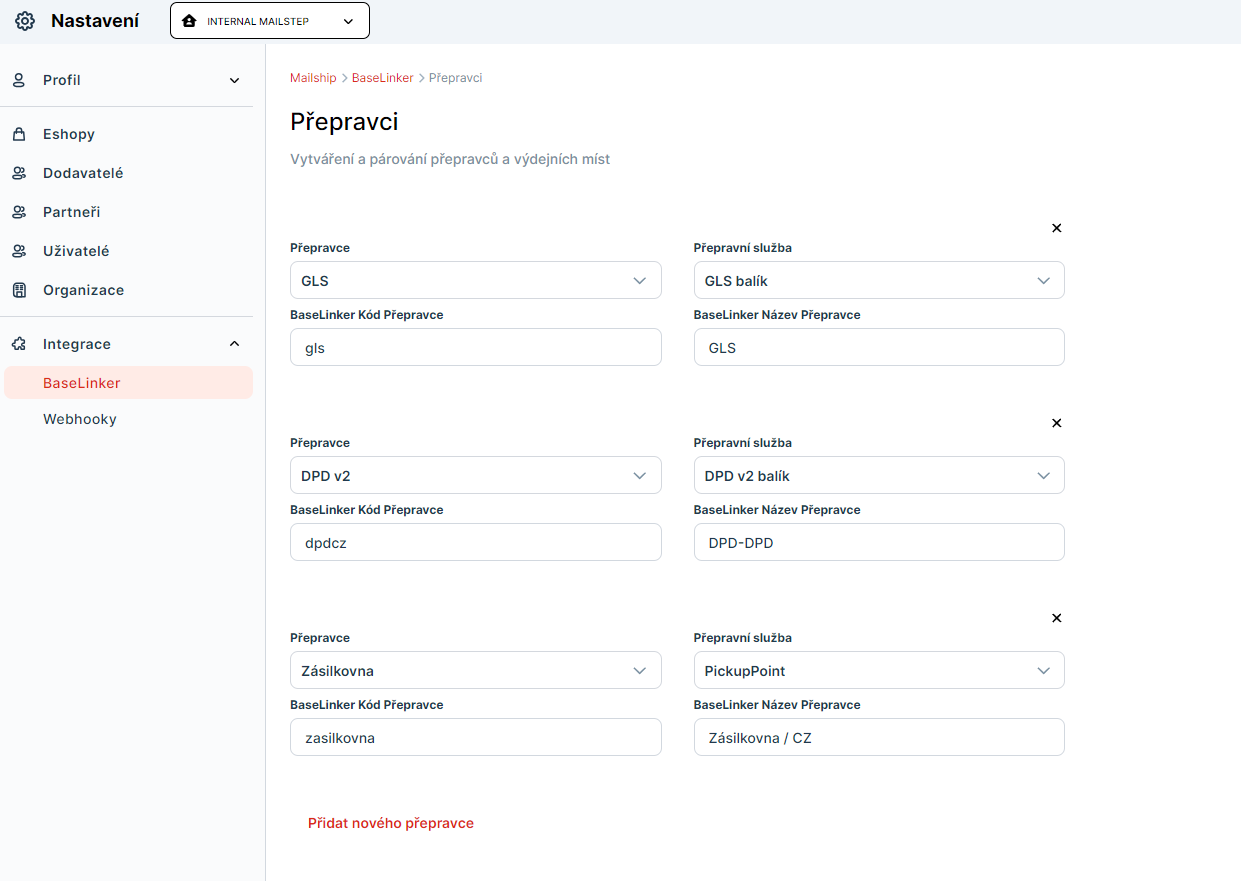
Task: Click the Dodavatelé icon in sidebar
Action: click(x=19, y=173)
